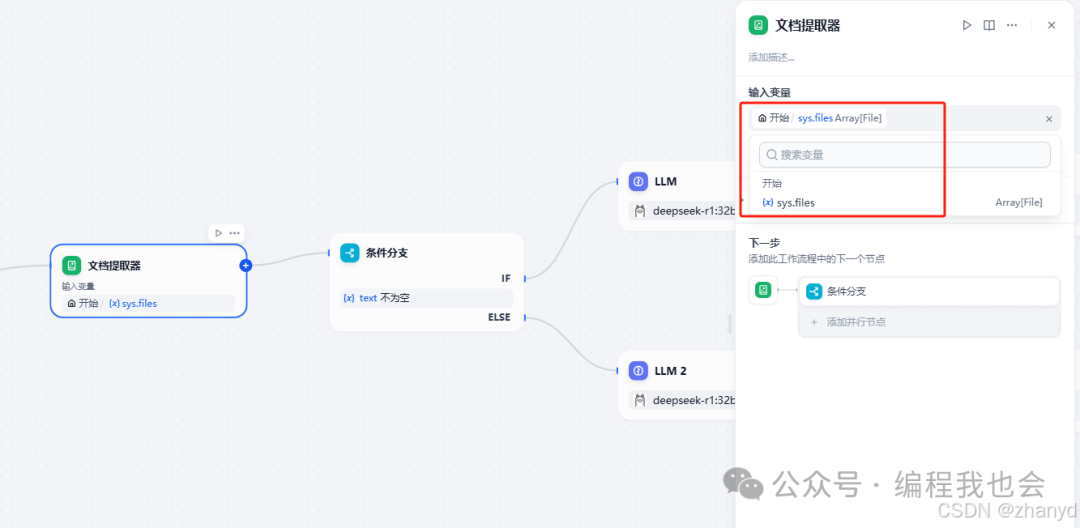Image resolution: width=1080 pixels, height=528 pixels.
Task: Choose sys.files from the variable list
Action: click(796, 203)
